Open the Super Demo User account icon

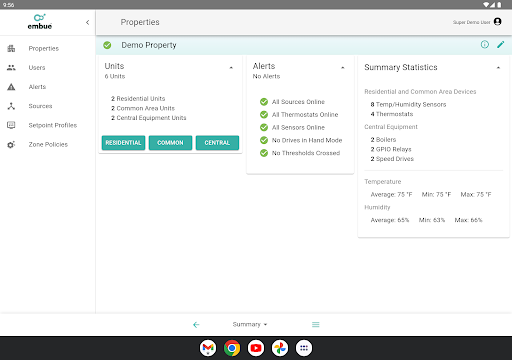click(x=497, y=22)
